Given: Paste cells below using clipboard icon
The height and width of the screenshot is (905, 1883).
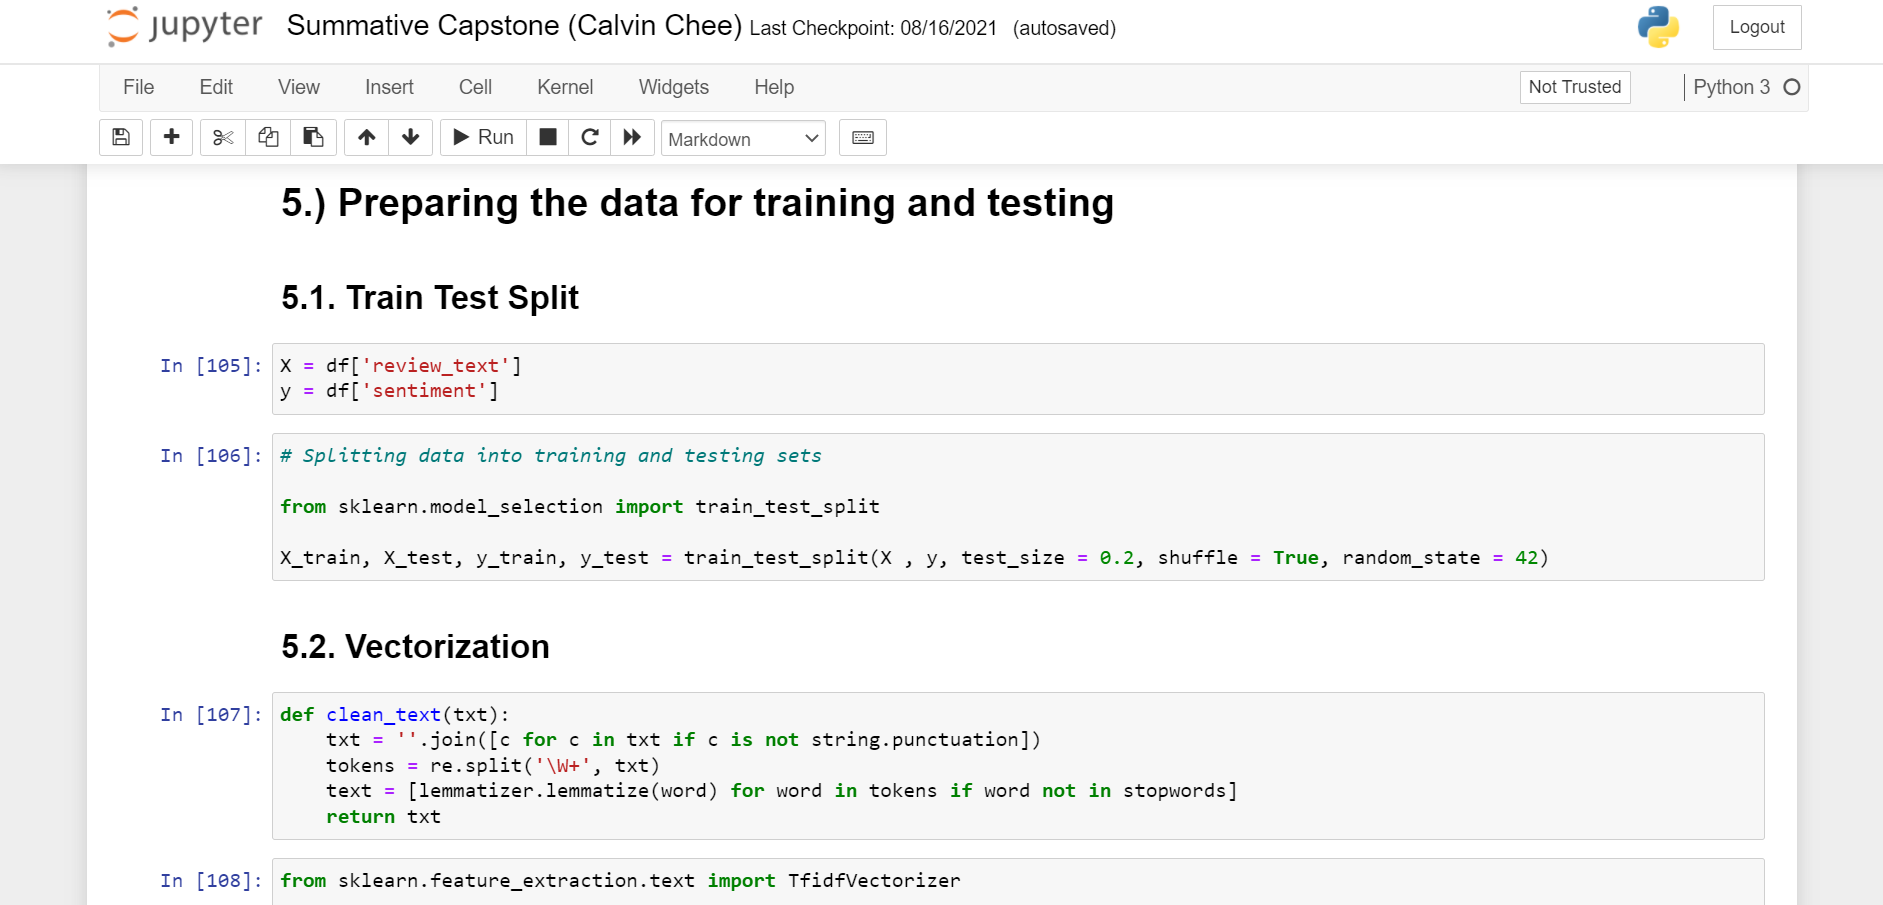Looking at the screenshot, I should (313, 137).
